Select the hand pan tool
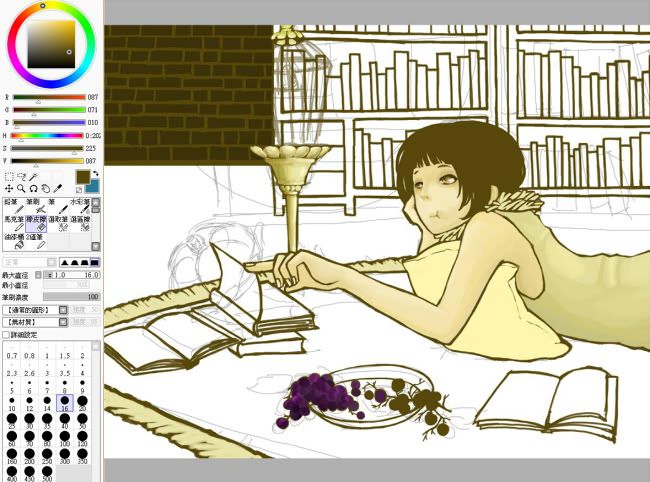The image size is (650, 482). click(45, 188)
